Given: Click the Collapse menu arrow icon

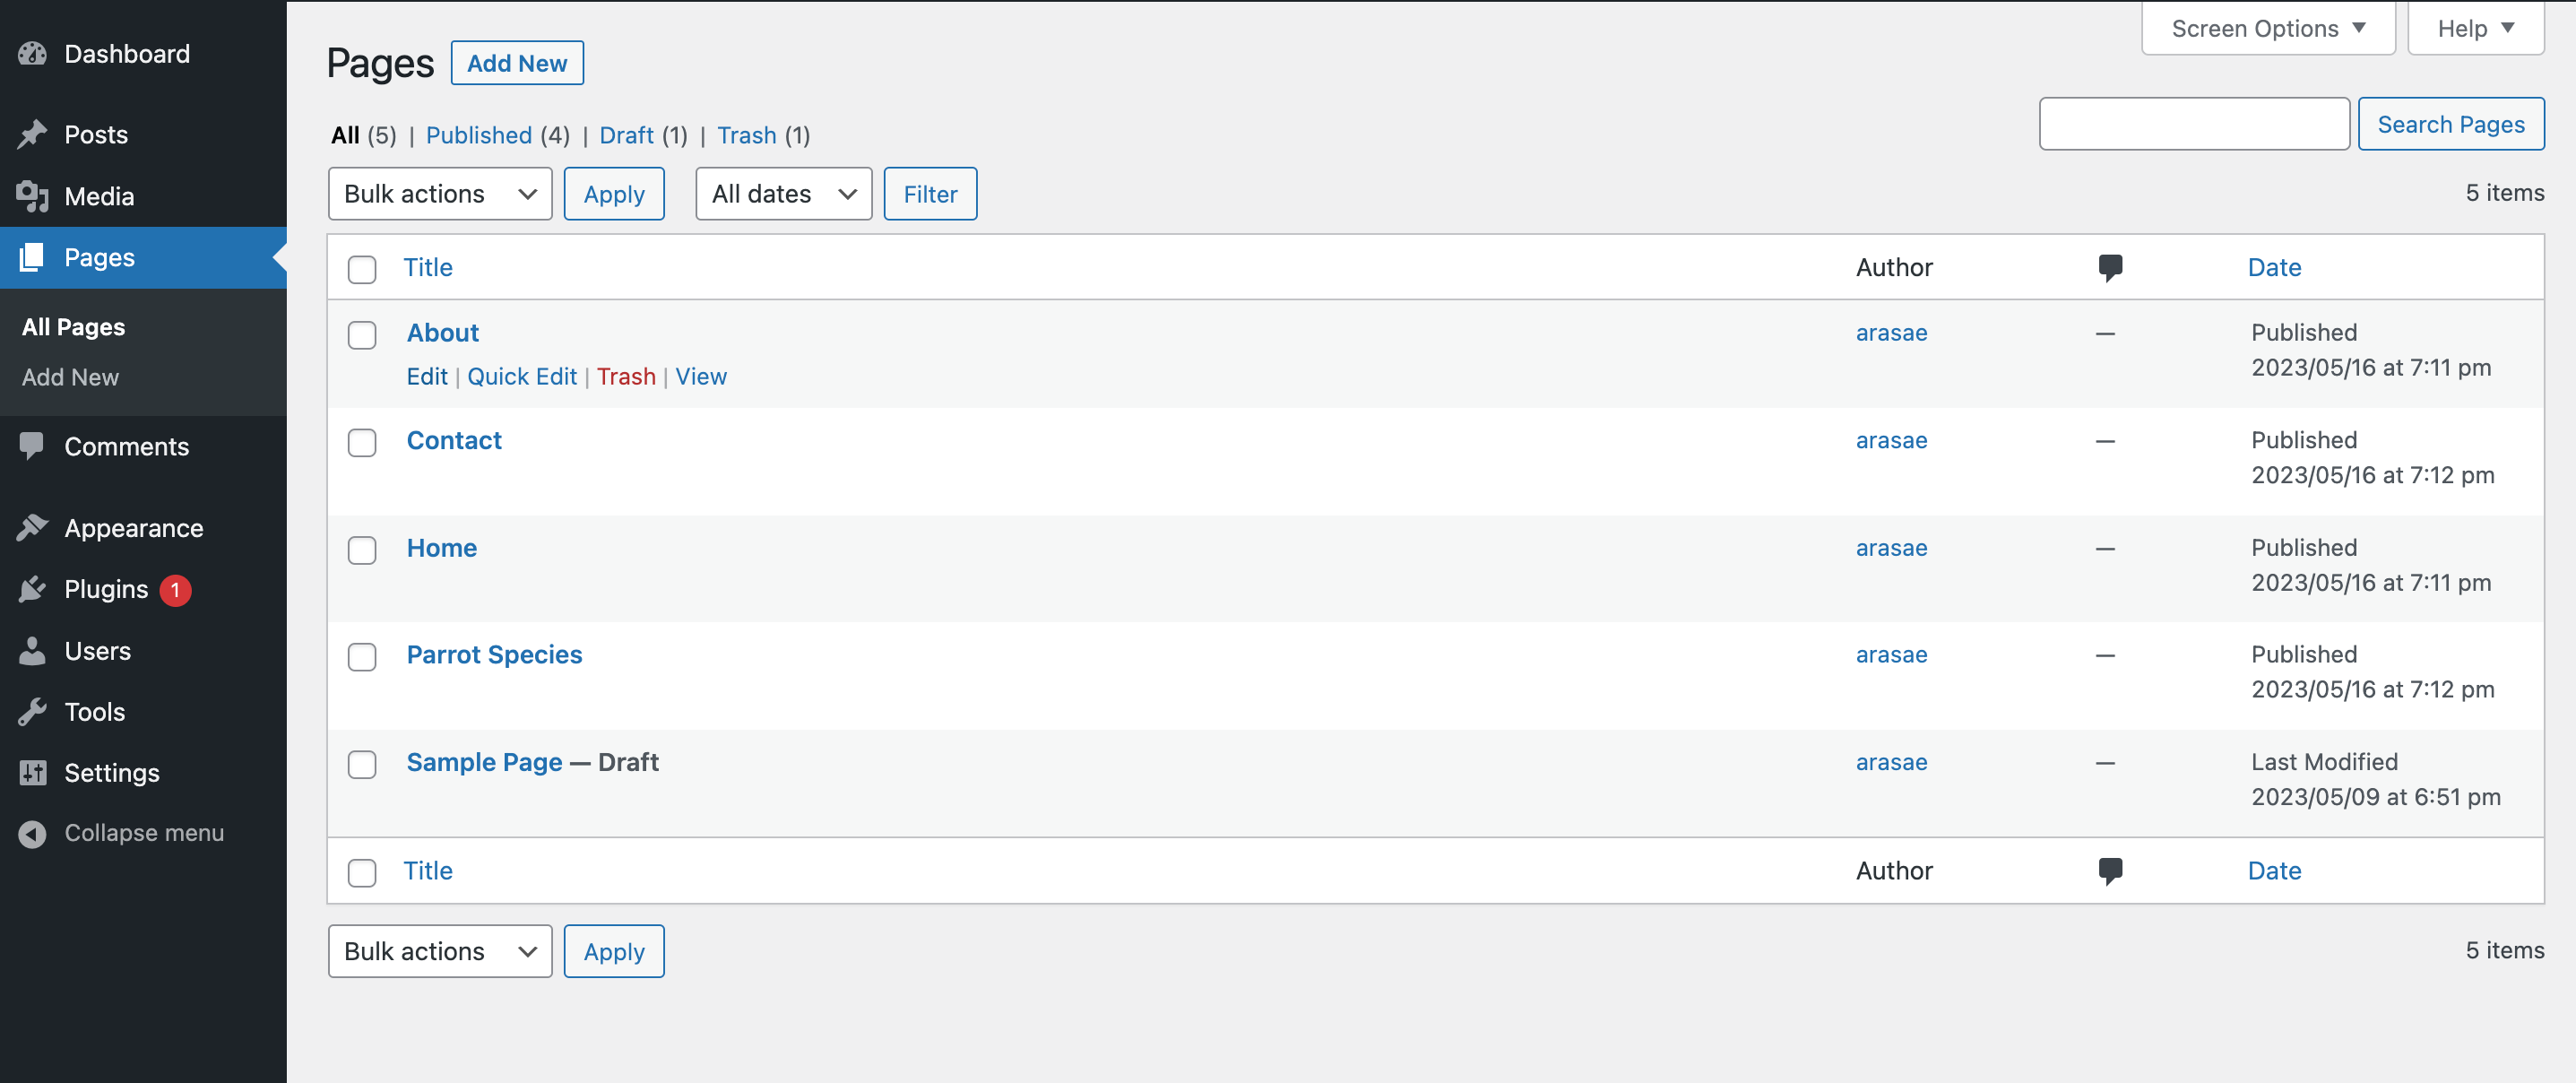Looking at the screenshot, I should pos(32,833).
